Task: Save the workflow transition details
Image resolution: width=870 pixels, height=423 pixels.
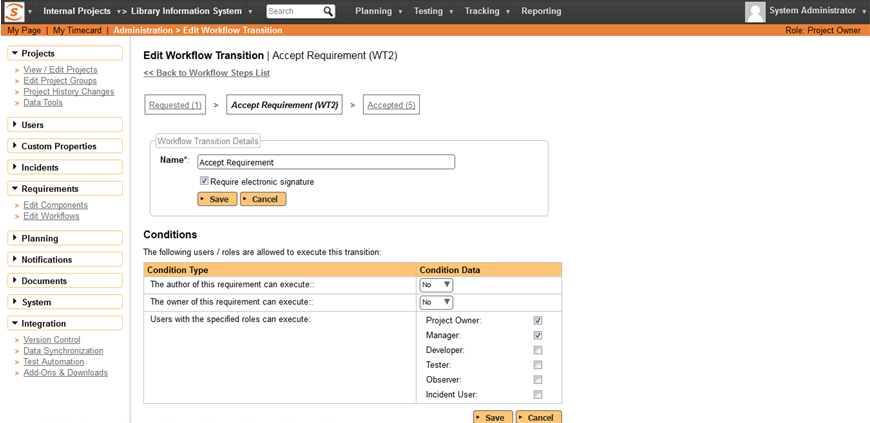Action: [217, 199]
